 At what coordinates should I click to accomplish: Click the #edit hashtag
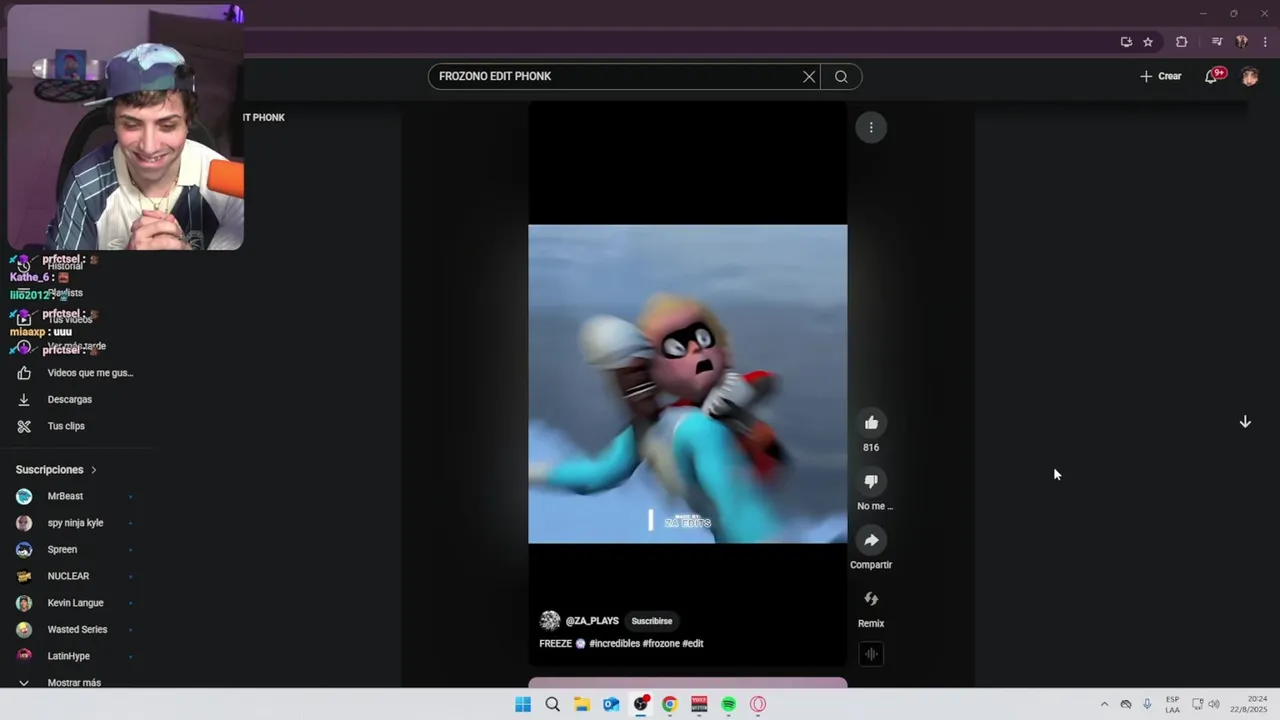tap(693, 644)
